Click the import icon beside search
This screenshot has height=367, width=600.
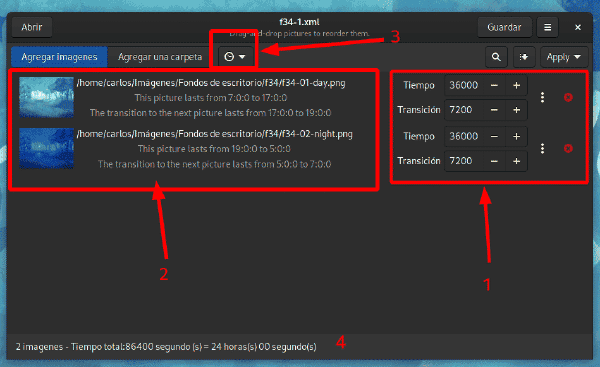(524, 57)
